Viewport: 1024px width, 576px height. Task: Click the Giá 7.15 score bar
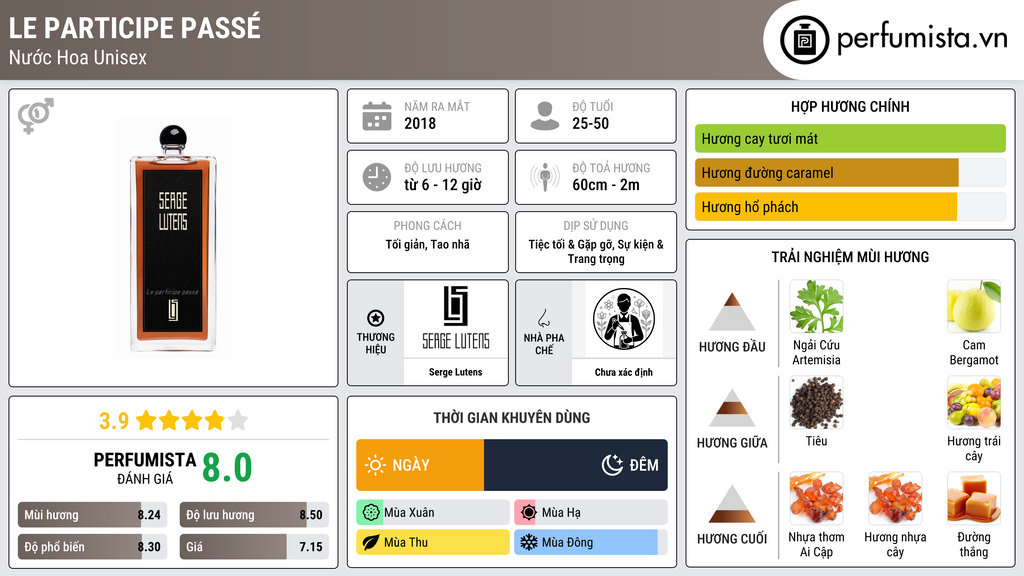tap(254, 547)
